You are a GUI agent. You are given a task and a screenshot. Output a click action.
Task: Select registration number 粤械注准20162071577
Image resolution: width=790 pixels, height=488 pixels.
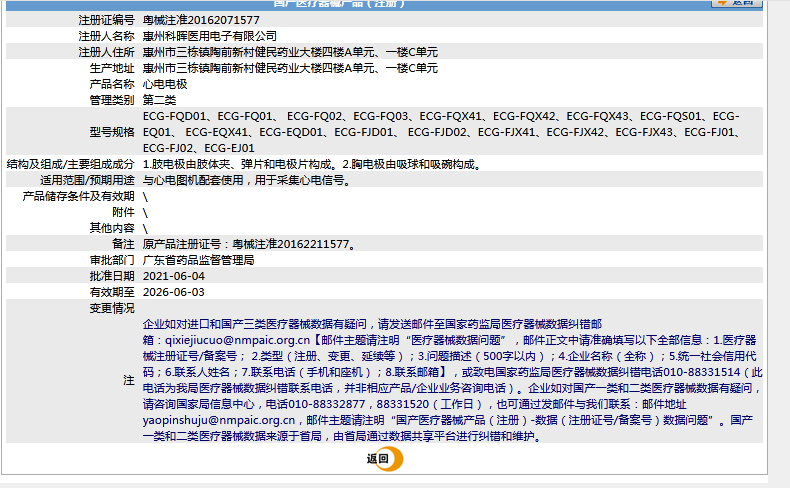click(201, 20)
